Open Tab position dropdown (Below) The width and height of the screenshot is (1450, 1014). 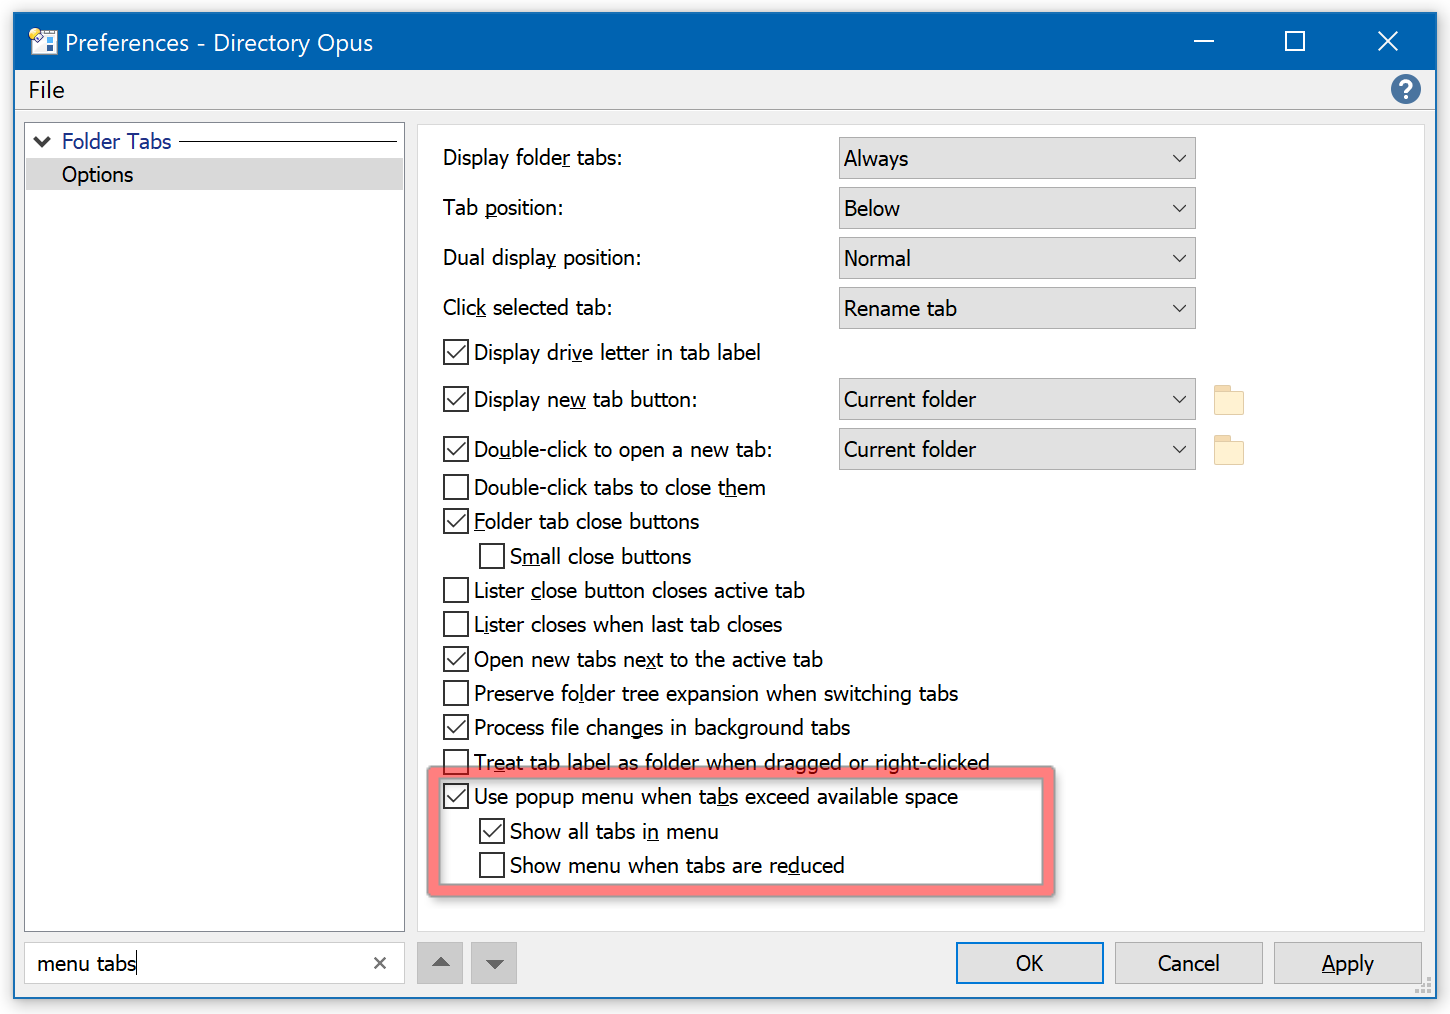[x=1017, y=208]
